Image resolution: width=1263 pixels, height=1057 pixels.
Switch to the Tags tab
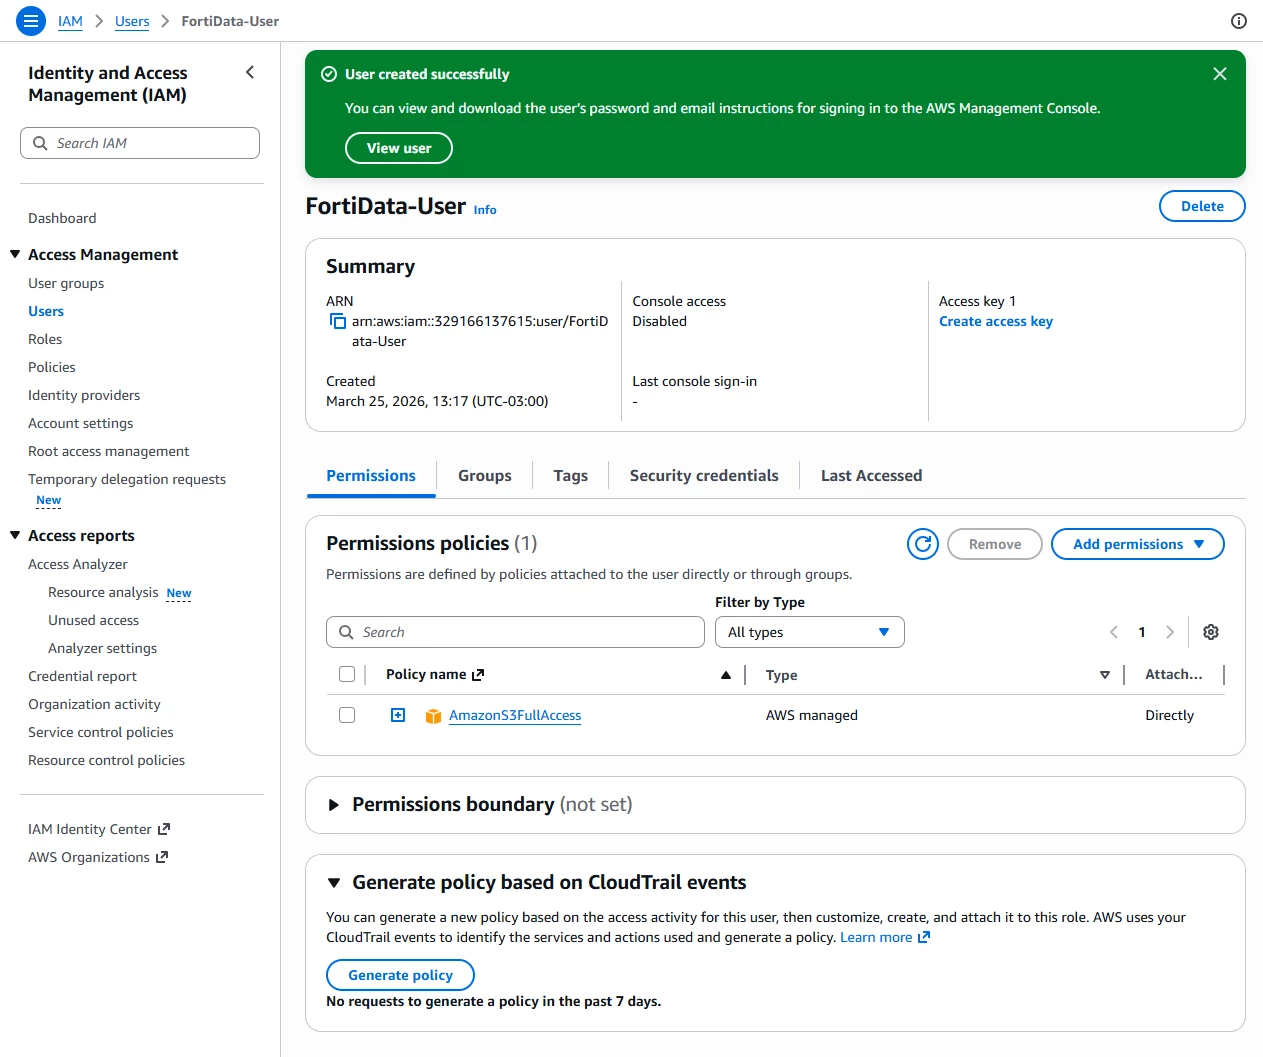(x=571, y=476)
